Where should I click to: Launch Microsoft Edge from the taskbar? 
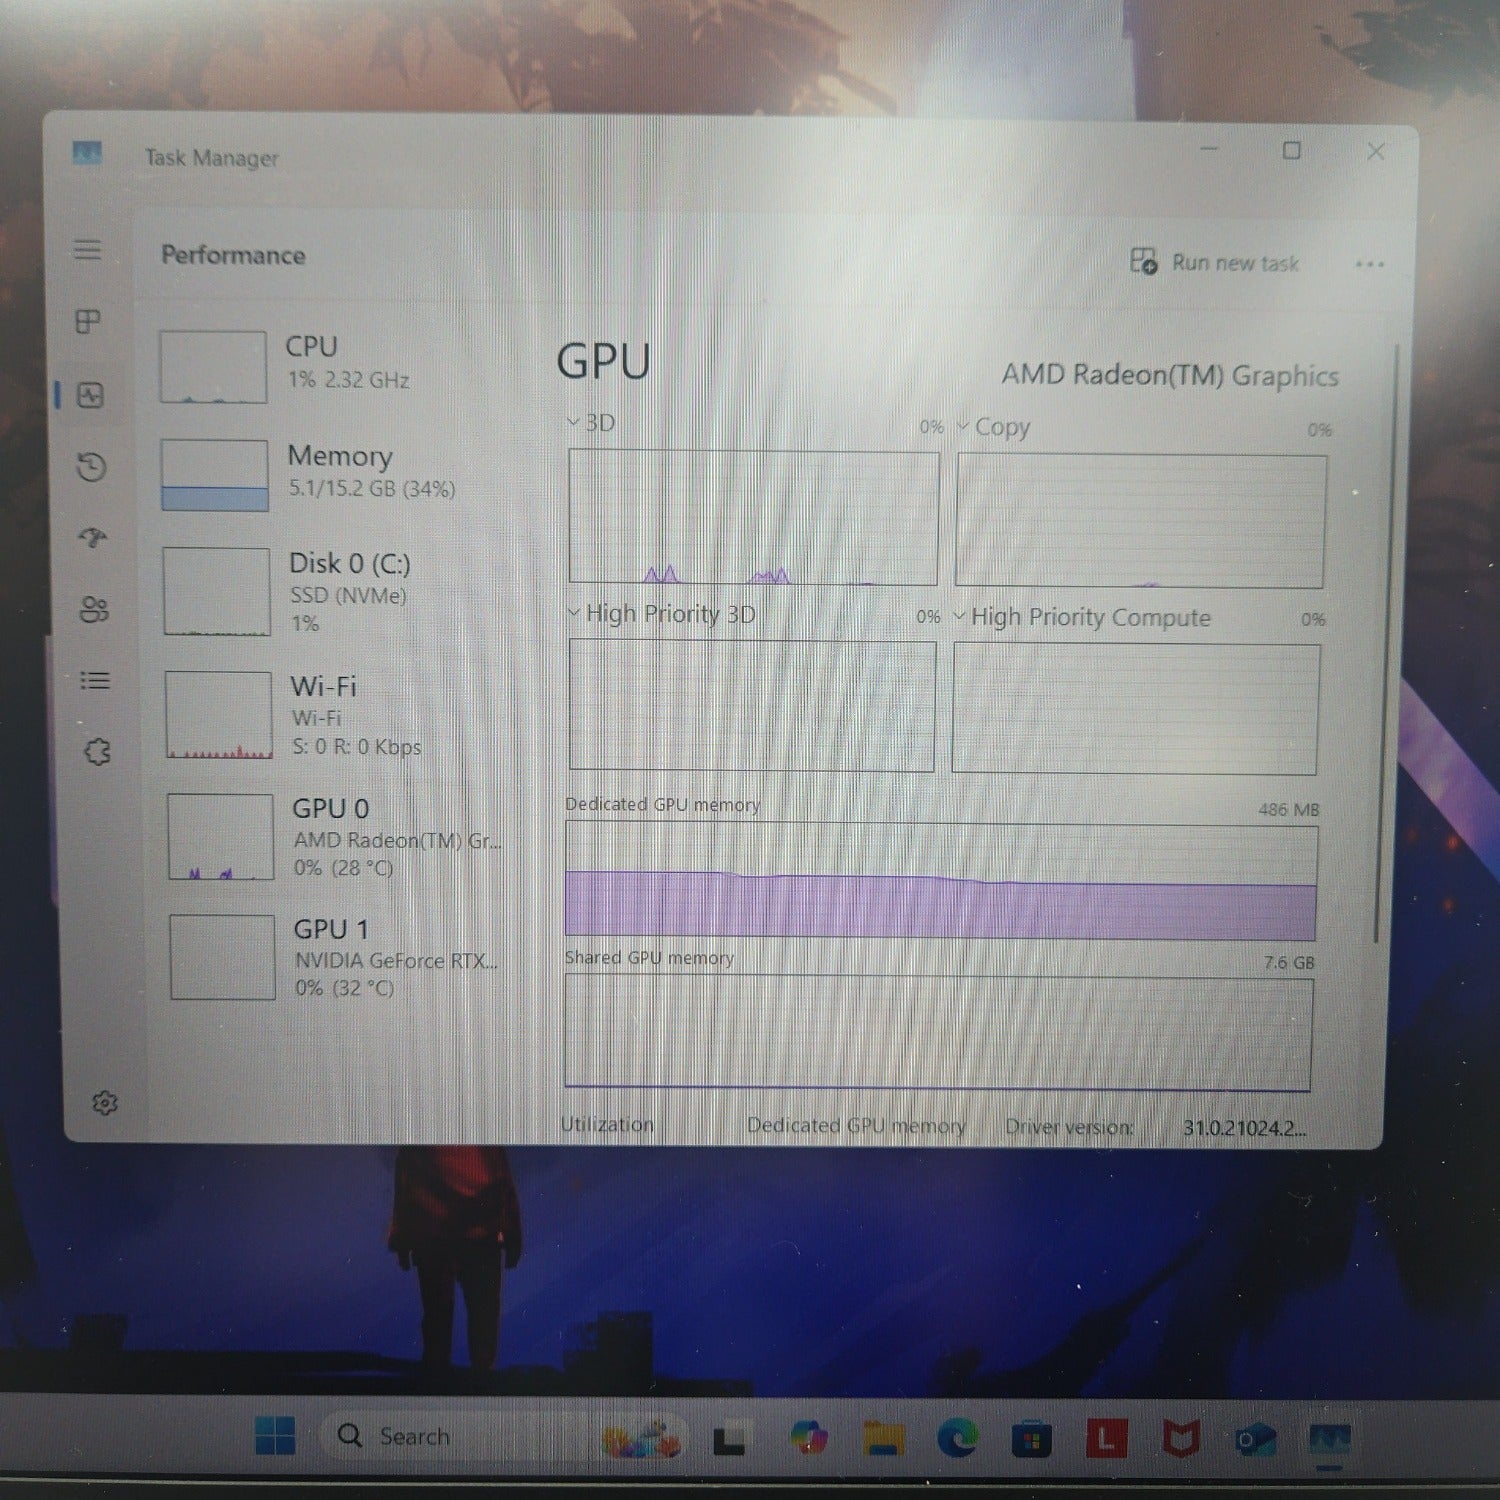[958, 1439]
